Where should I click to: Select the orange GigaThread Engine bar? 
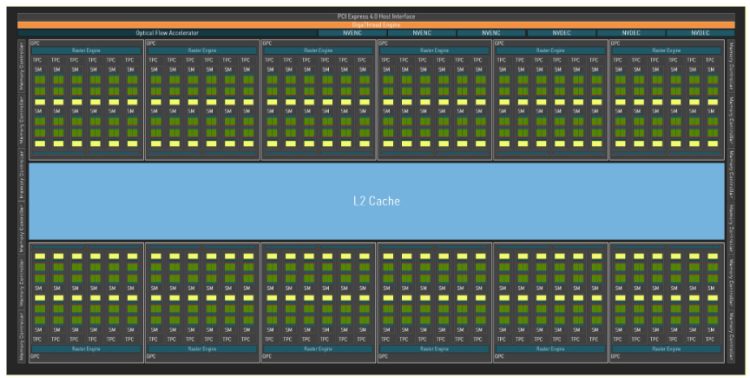[376, 25]
